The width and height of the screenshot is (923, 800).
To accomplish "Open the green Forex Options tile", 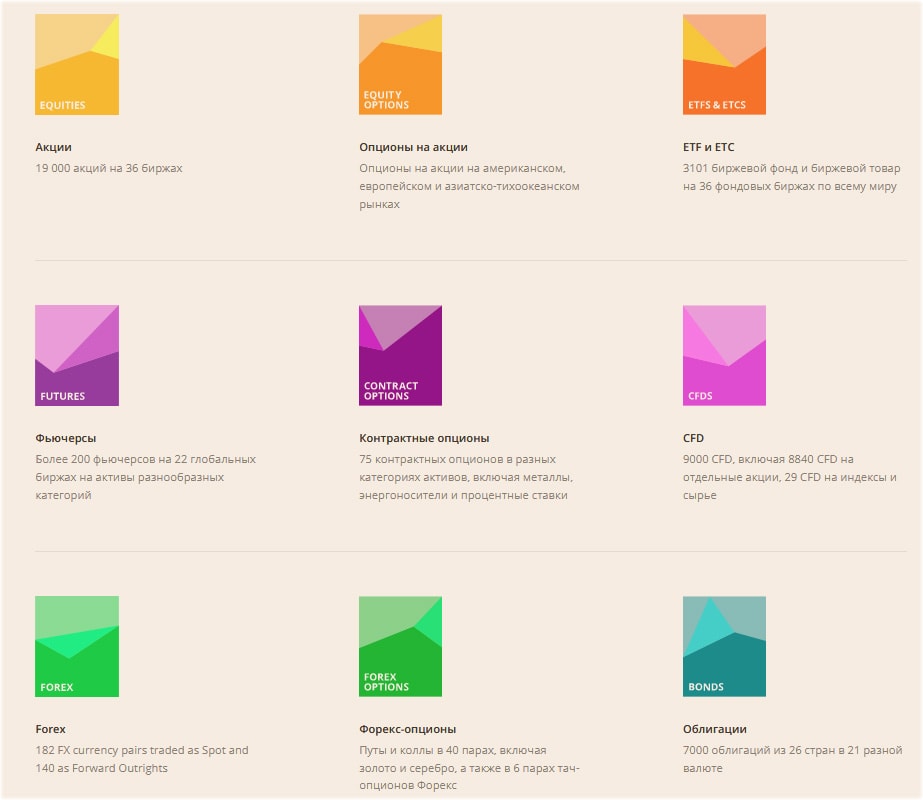I will (x=400, y=646).
